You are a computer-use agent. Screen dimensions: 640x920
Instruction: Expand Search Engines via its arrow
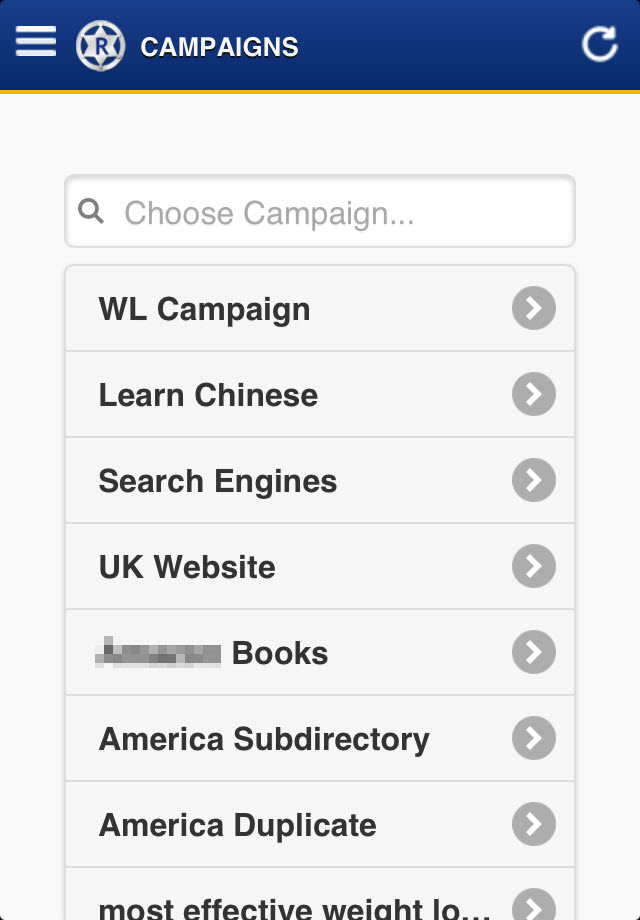[534, 481]
